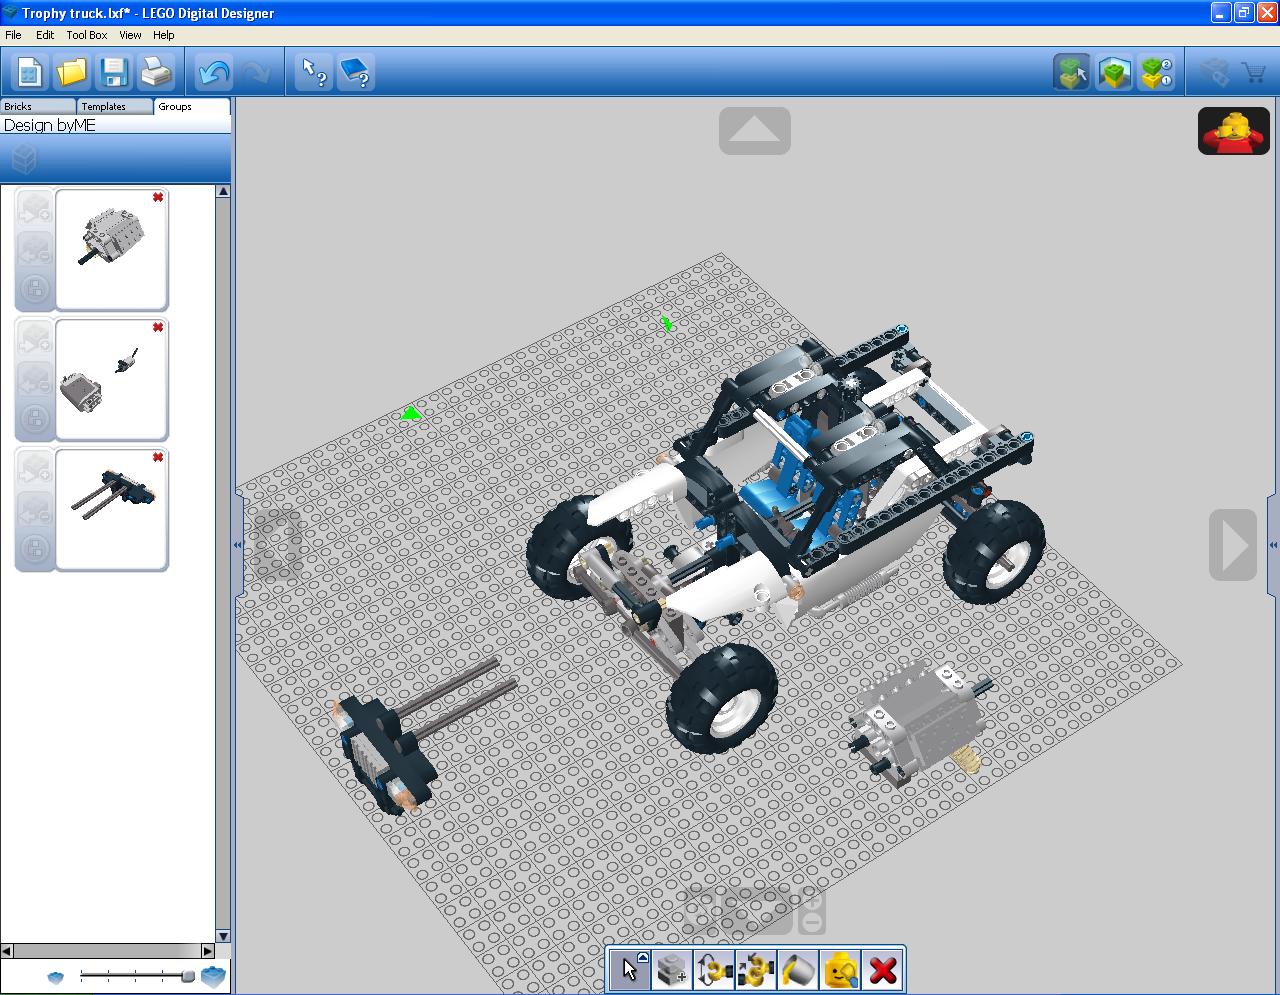Switch to the Templates tab
Image resolution: width=1280 pixels, height=995 pixels.
pos(104,106)
